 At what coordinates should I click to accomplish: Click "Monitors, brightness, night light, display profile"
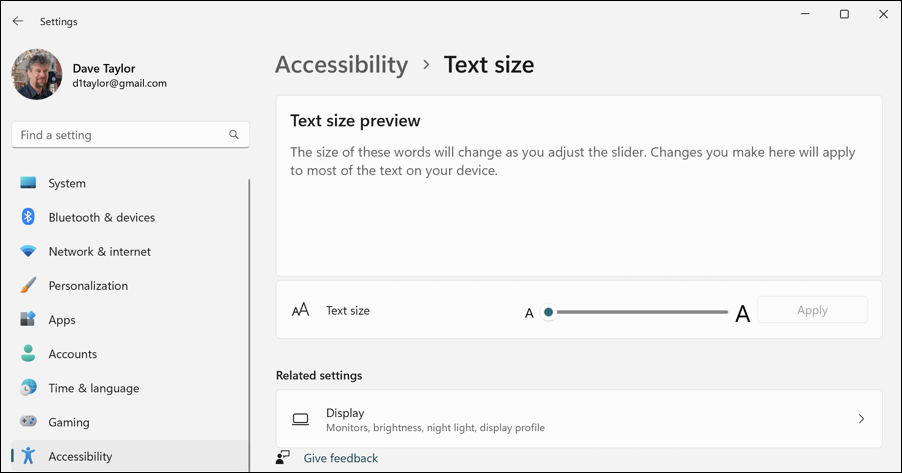coord(435,428)
